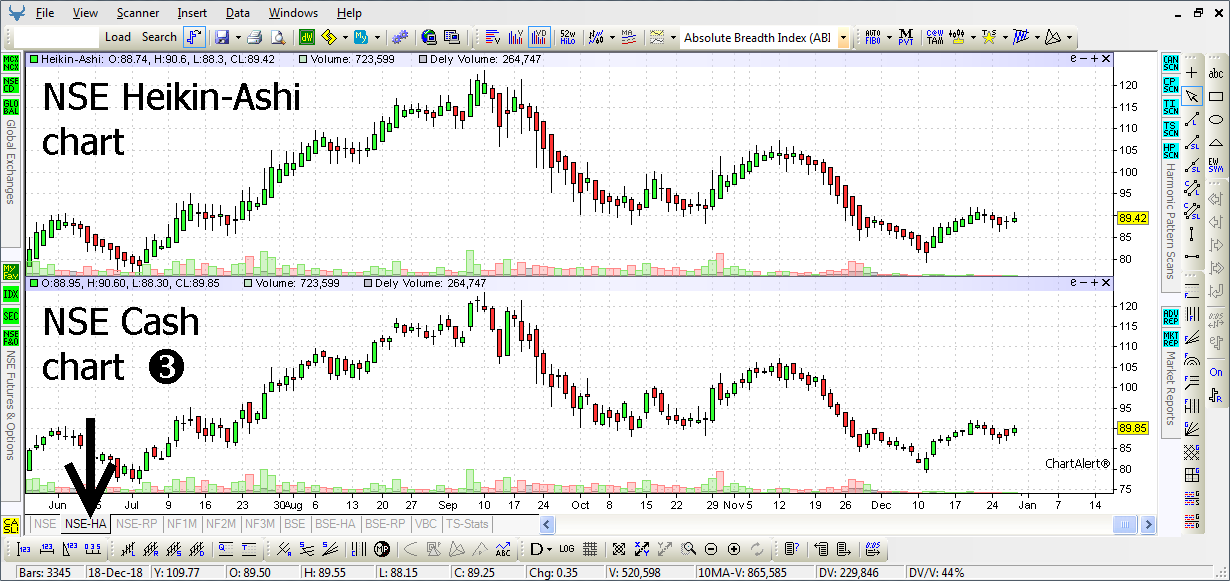Click the zoom out magnifier in bottom toolbar

tap(711, 549)
